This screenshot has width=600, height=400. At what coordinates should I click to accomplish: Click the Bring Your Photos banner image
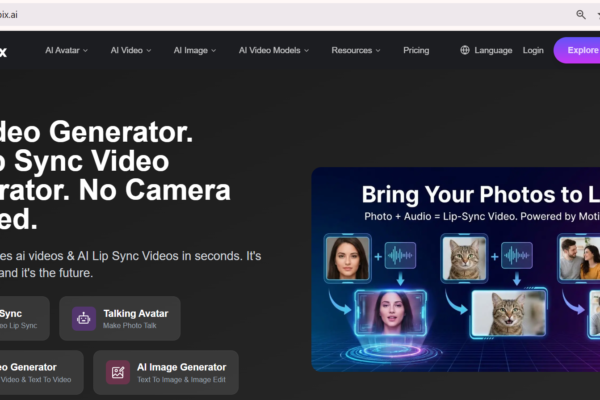coord(456,269)
